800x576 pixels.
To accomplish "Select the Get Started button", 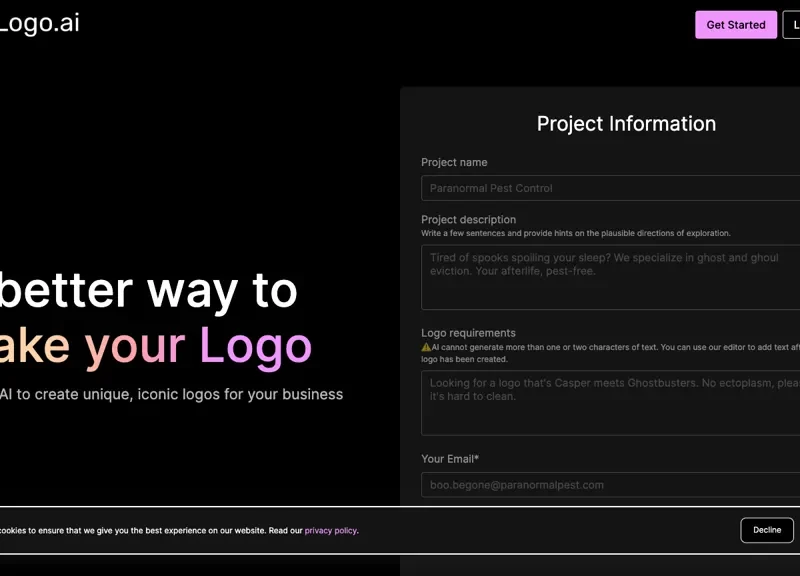I will 735,24.
